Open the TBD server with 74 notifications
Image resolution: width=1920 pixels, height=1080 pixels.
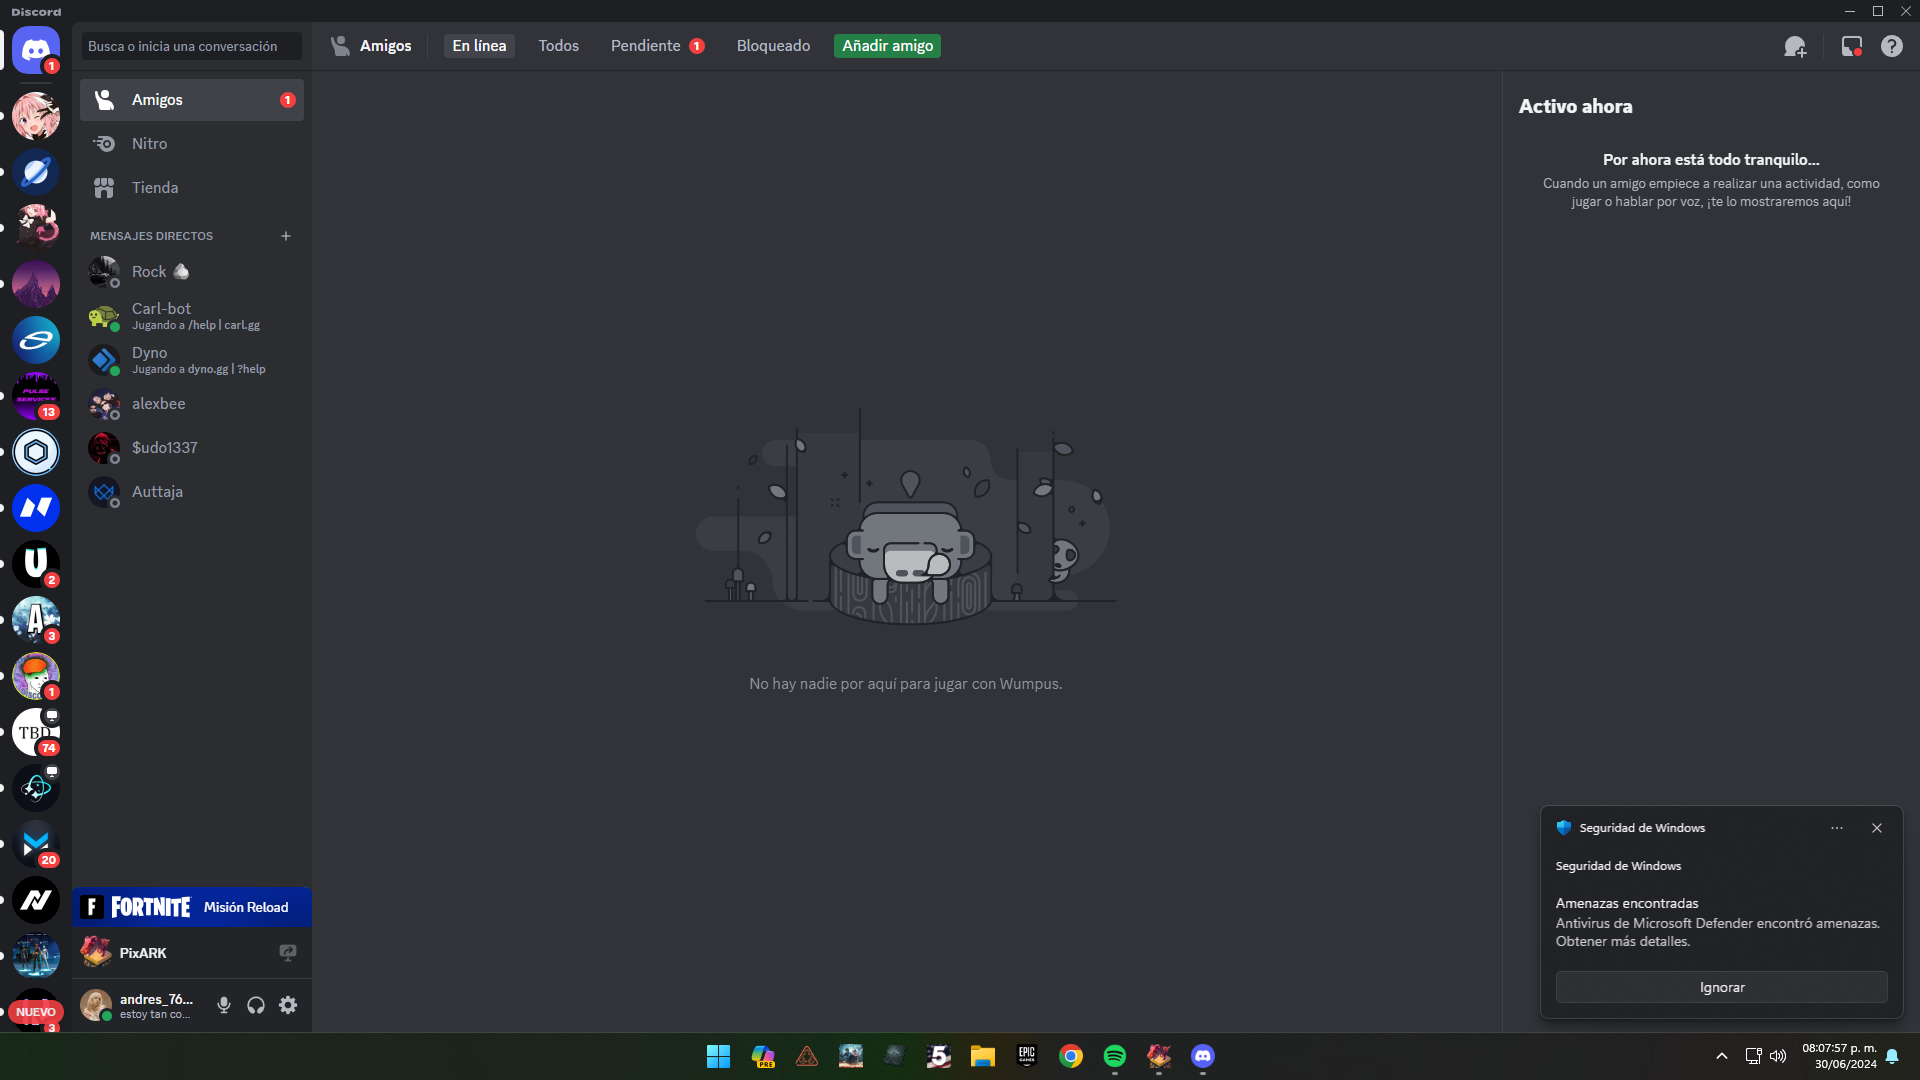pyautogui.click(x=36, y=732)
